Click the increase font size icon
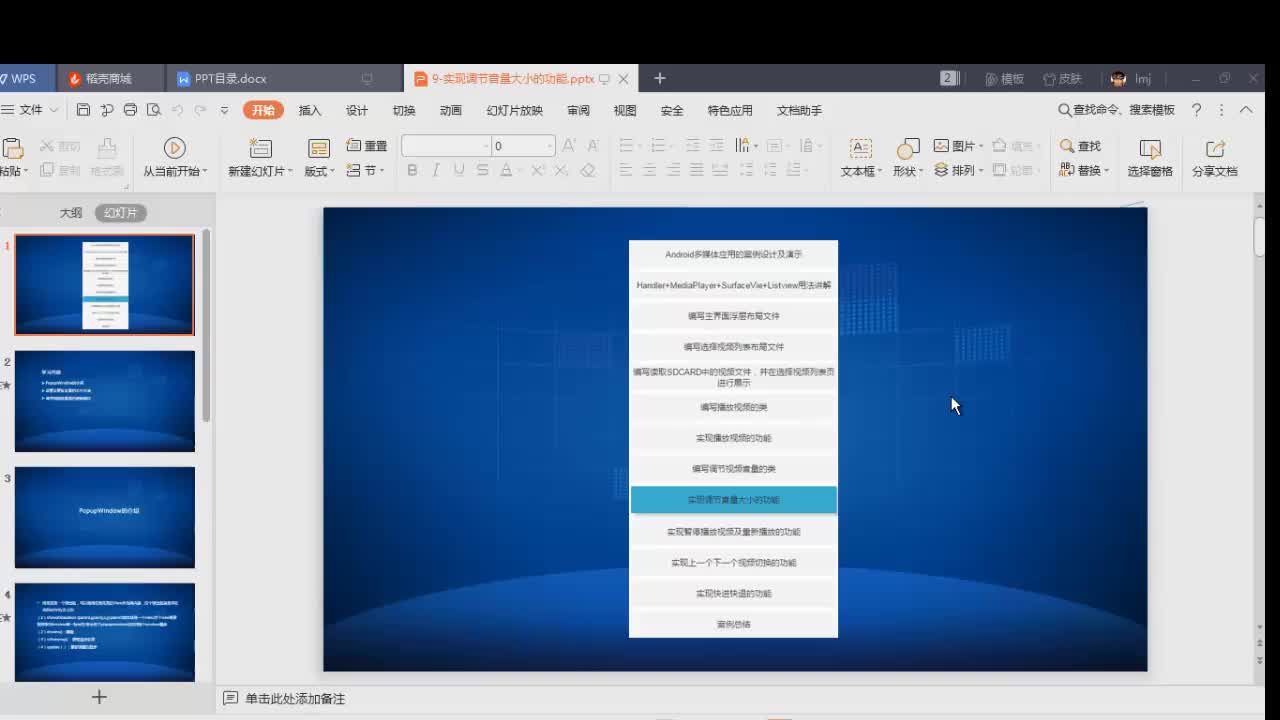The image size is (1280, 720). tap(569, 146)
